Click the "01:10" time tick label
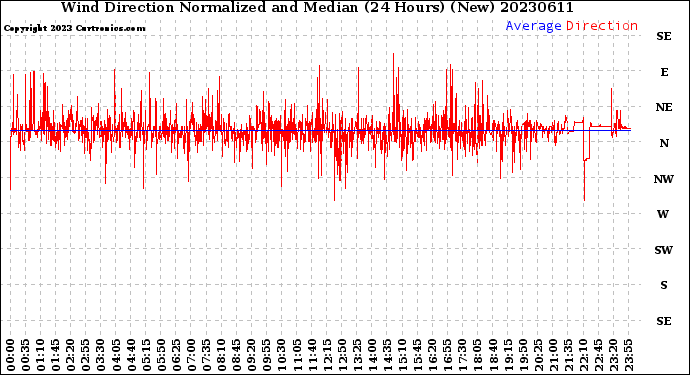690x375 pixels. click(x=40, y=355)
